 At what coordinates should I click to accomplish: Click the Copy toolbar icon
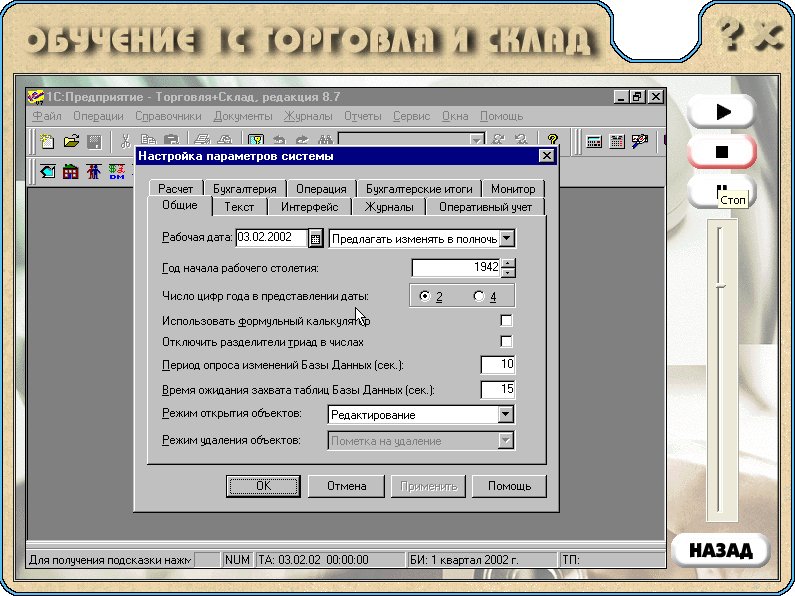[148, 140]
